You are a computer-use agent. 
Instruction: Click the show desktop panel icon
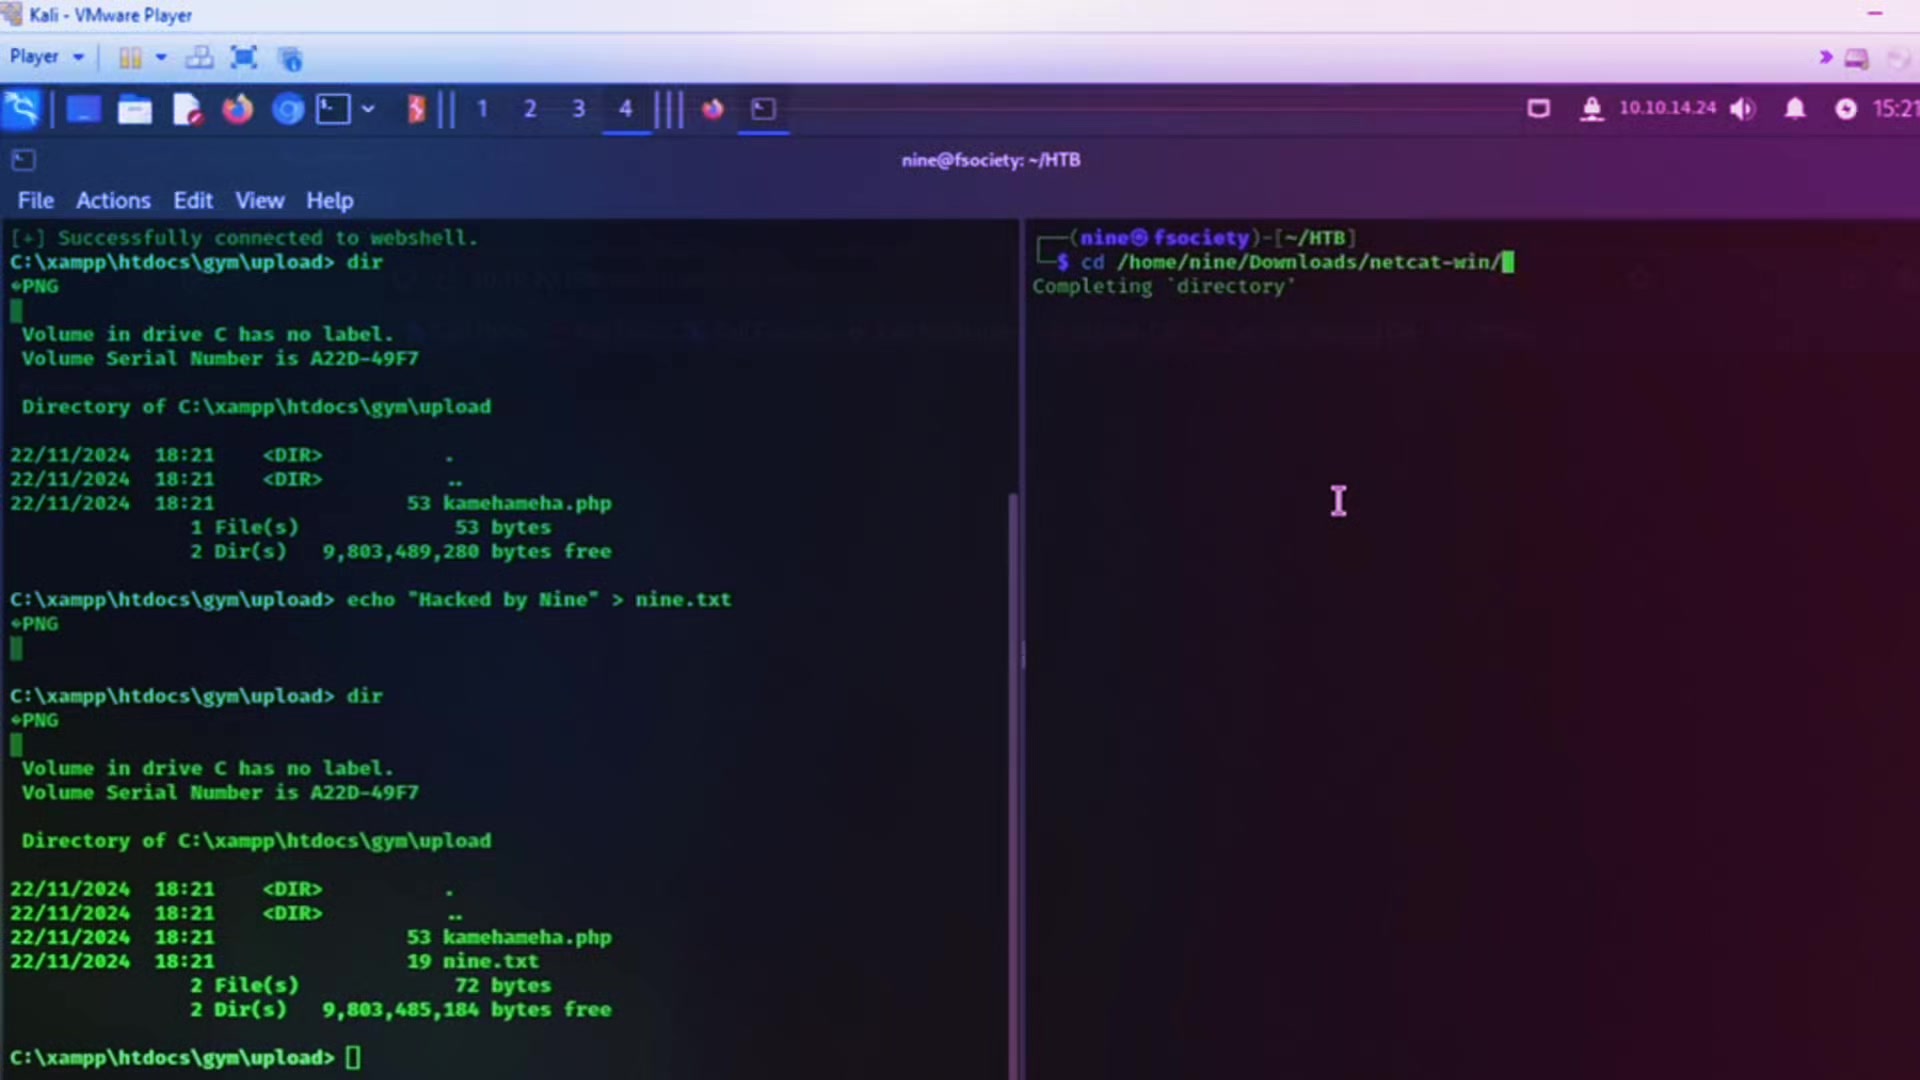tap(83, 109)
